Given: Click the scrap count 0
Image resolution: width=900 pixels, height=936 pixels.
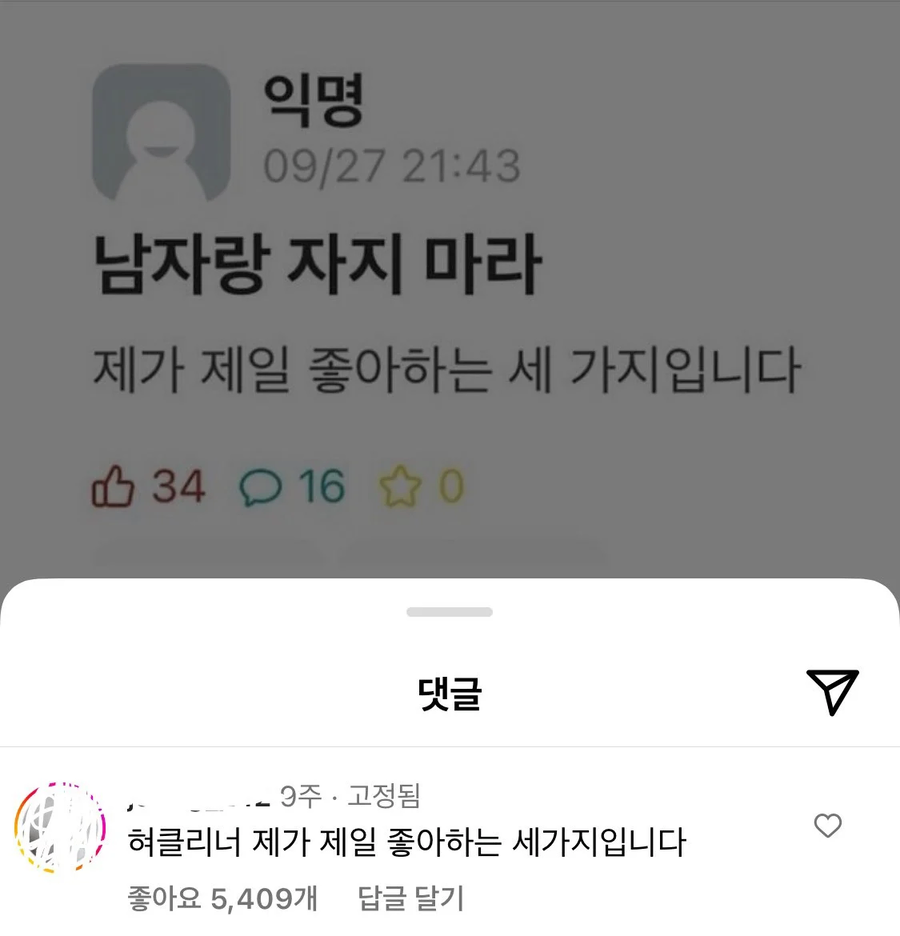Looking at the screenshot, I should [452, 486].
